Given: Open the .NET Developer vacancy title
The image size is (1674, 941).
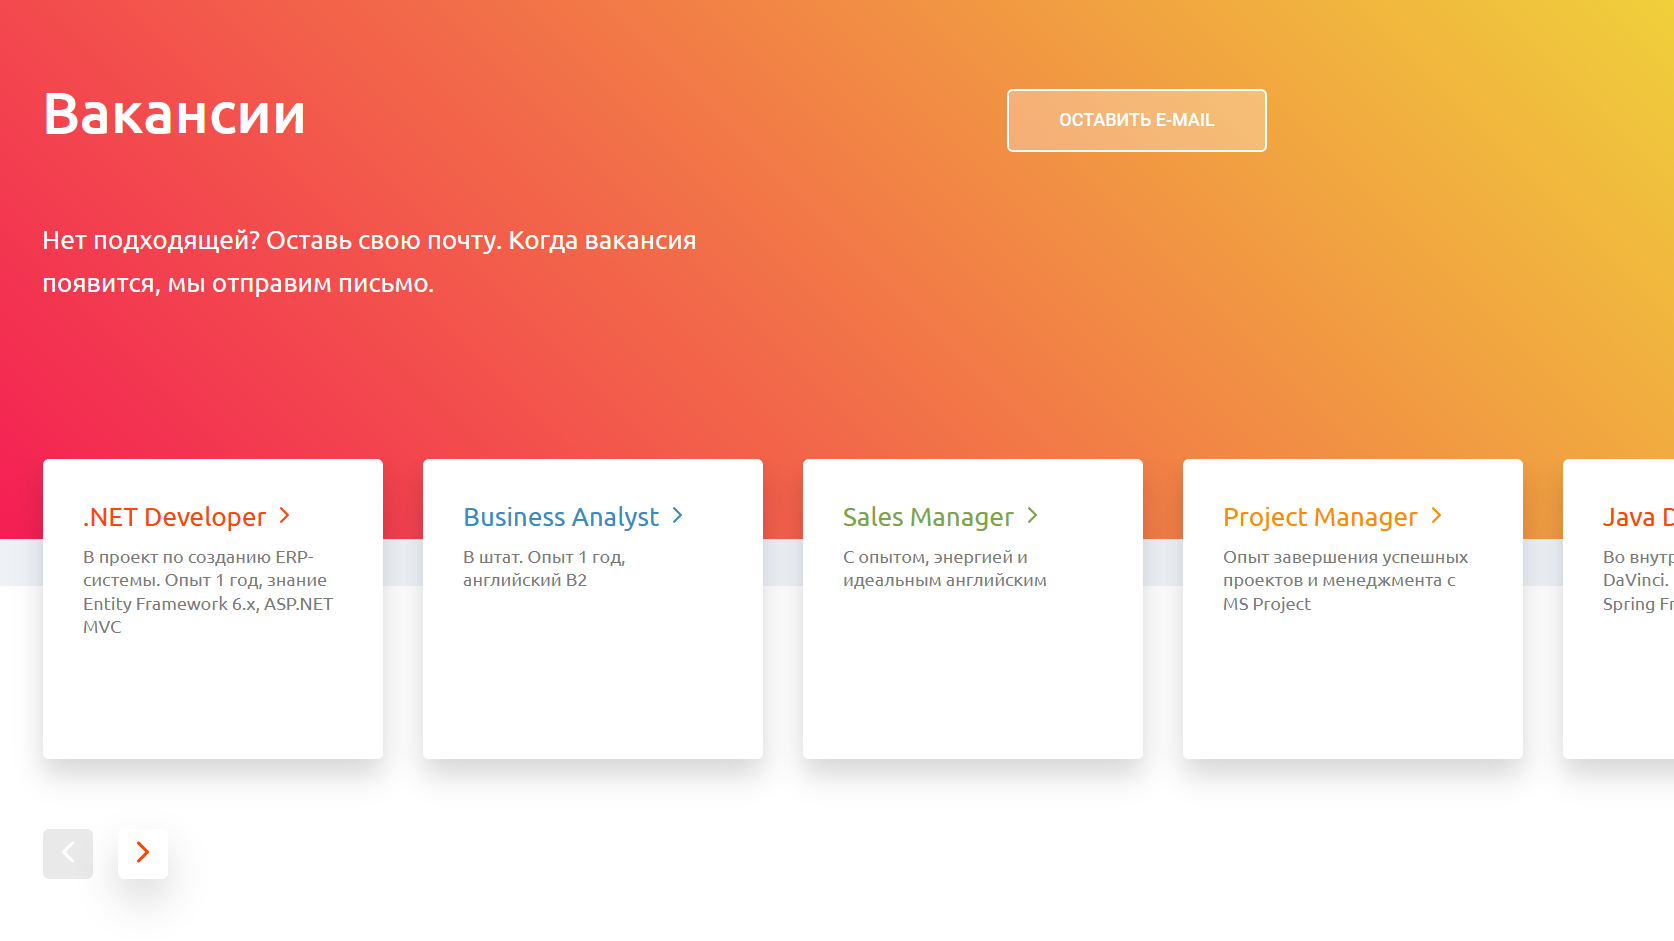Looking at the screenshot, I should pos(174,517).
